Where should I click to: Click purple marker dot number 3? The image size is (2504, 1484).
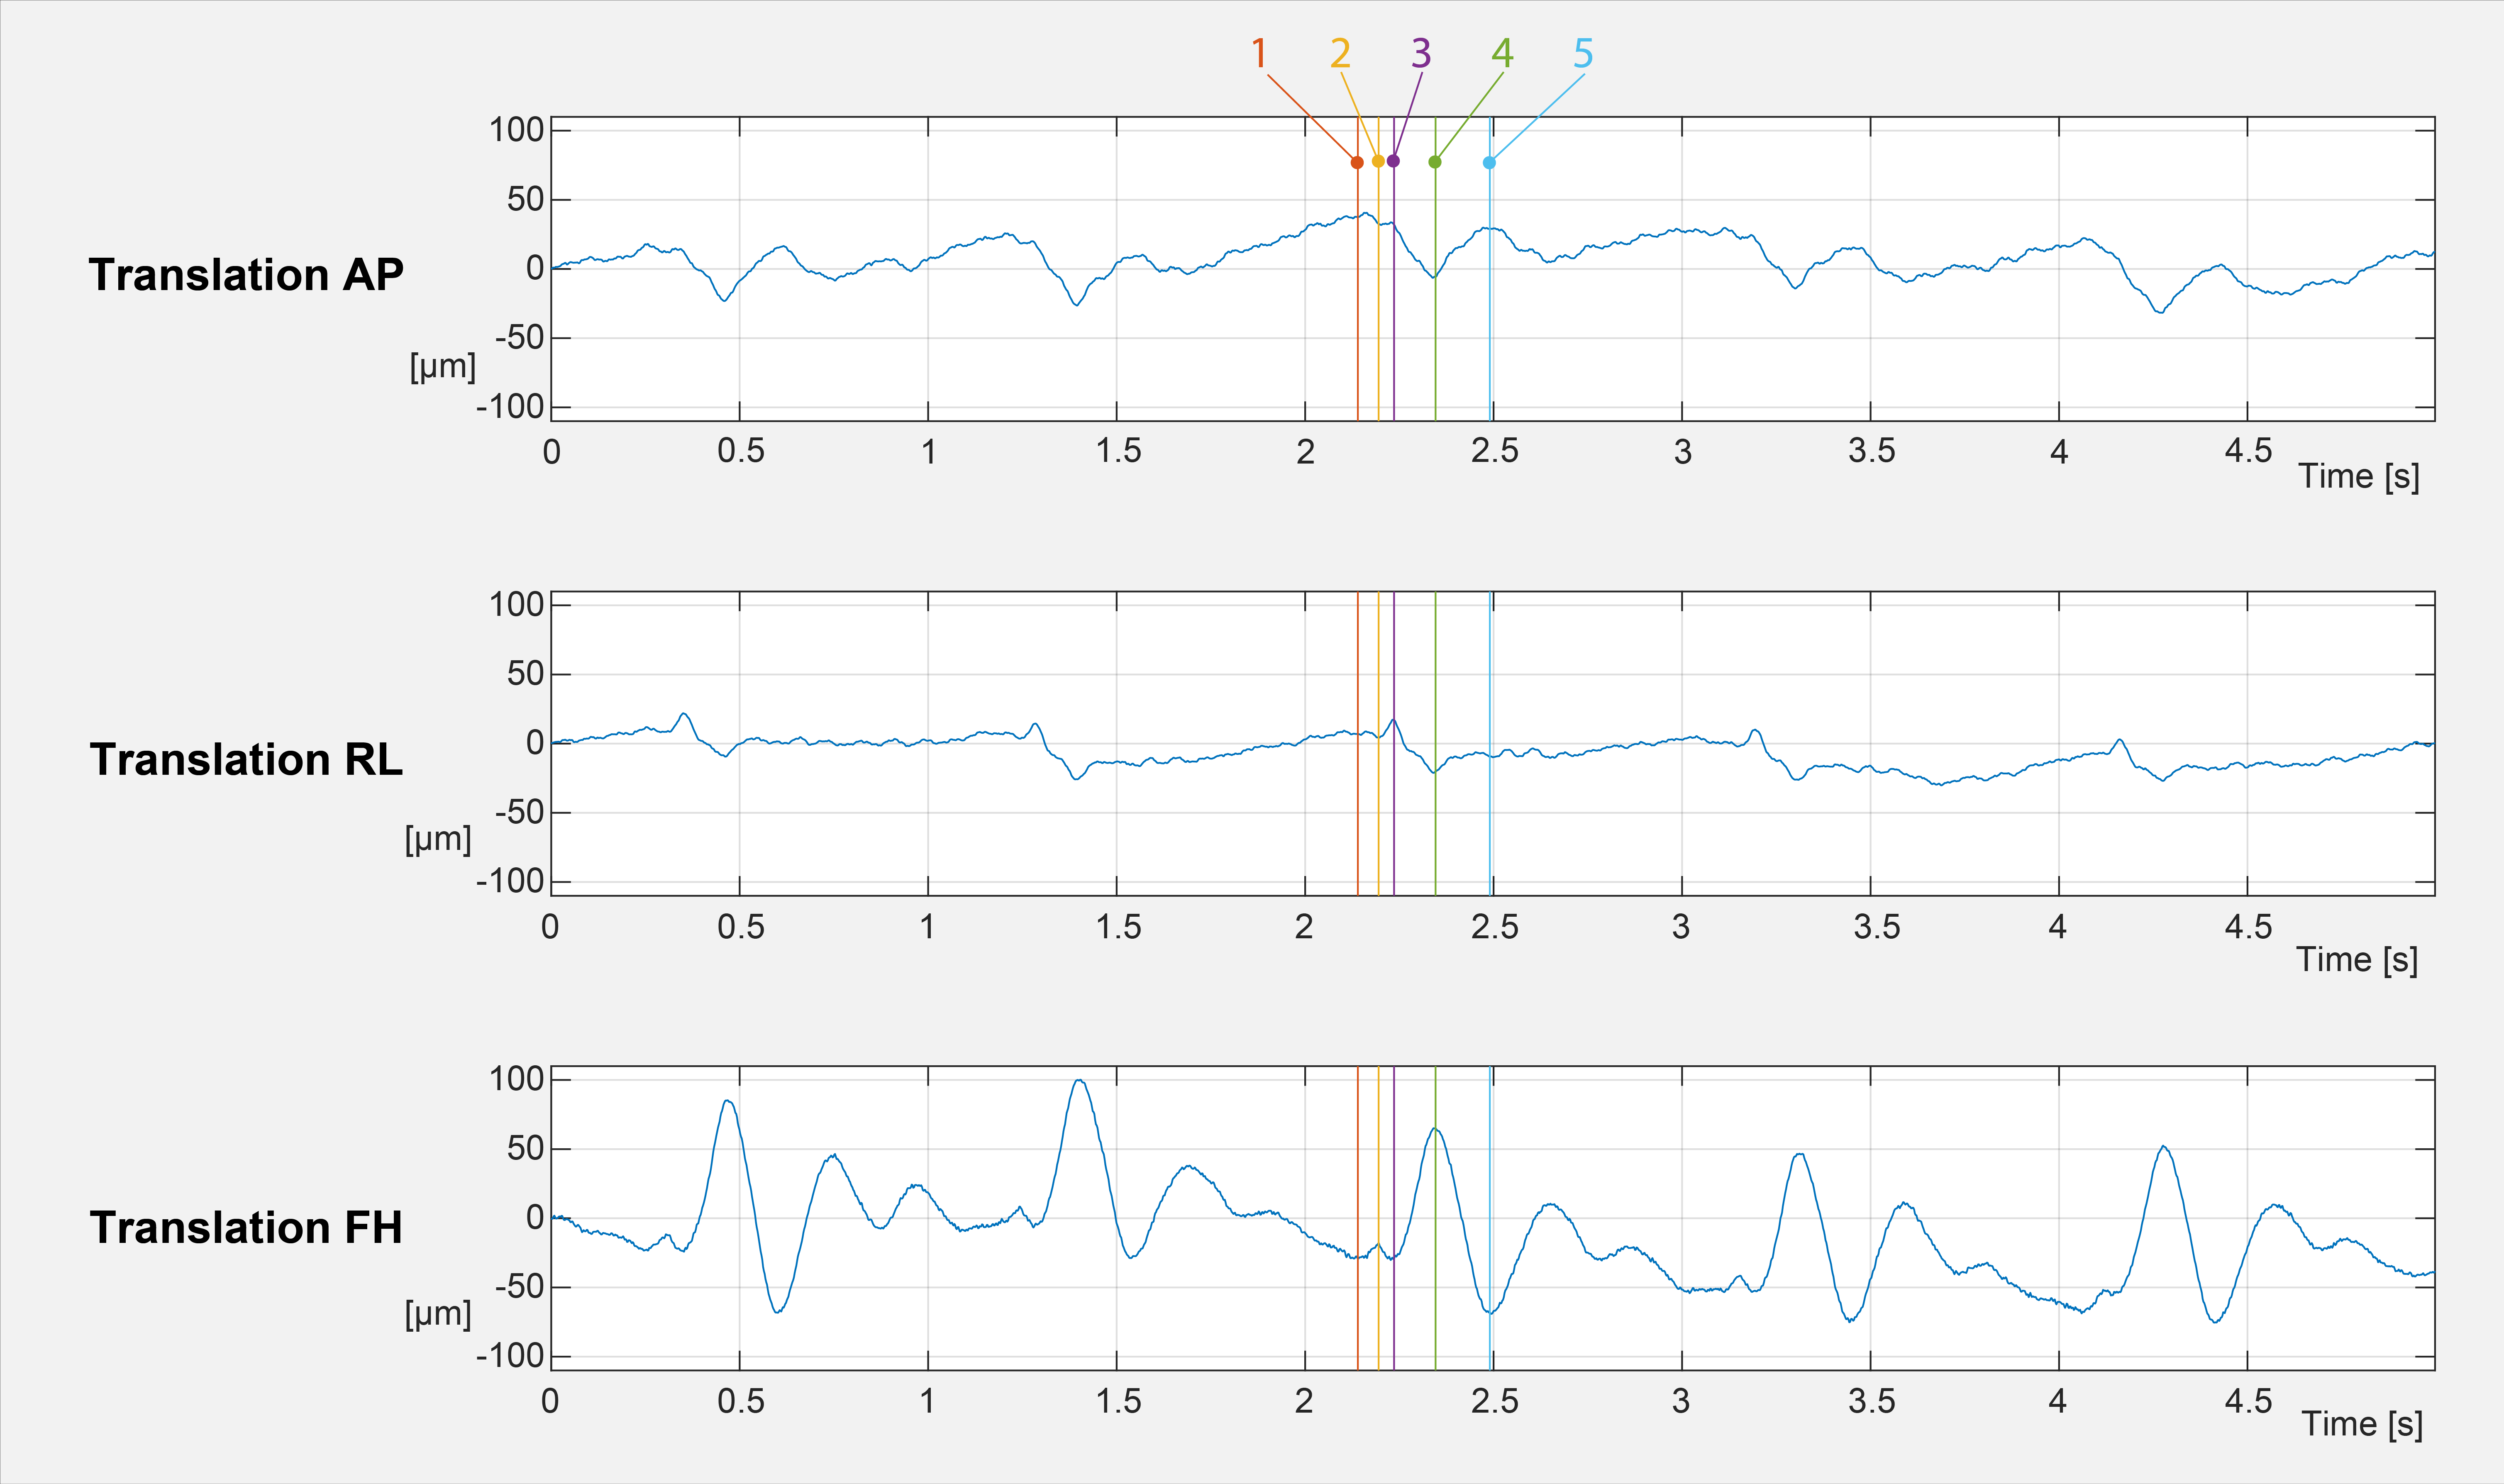click(1393, 161)
